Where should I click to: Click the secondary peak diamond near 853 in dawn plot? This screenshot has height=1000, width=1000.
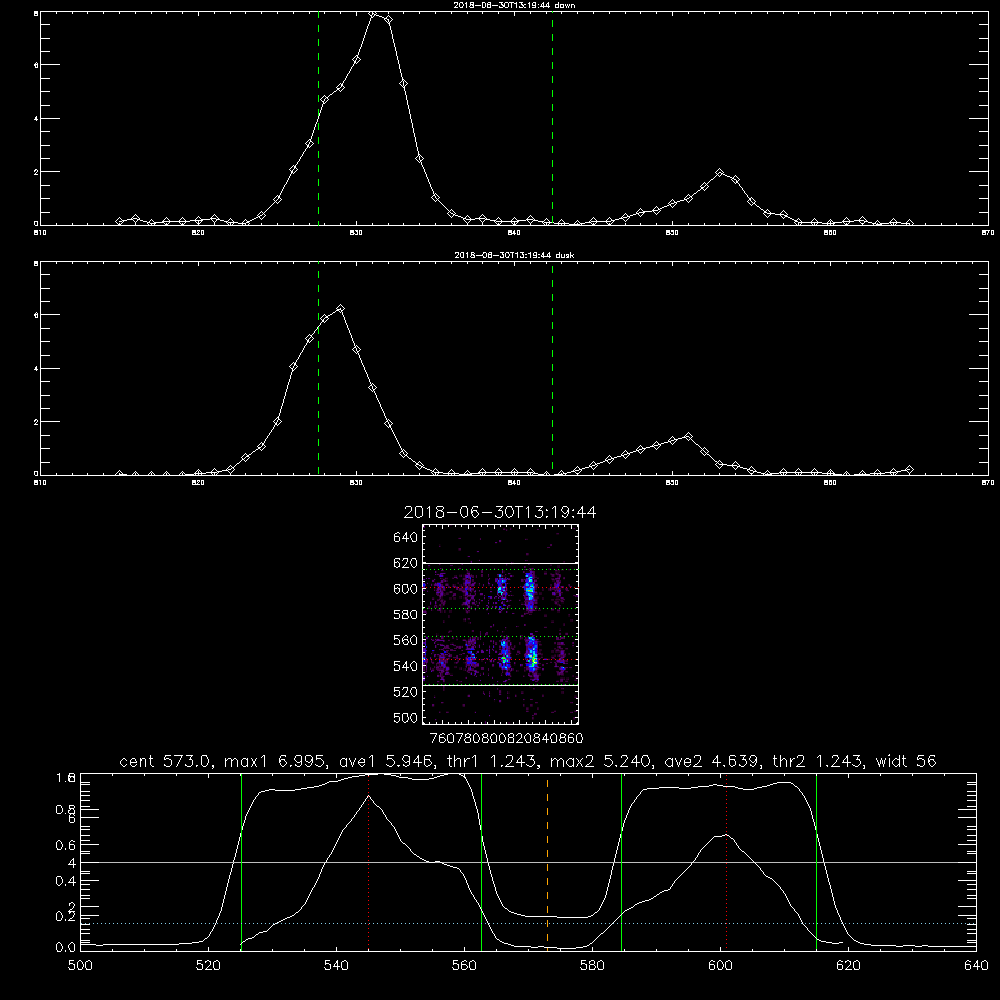click(720, 173)
